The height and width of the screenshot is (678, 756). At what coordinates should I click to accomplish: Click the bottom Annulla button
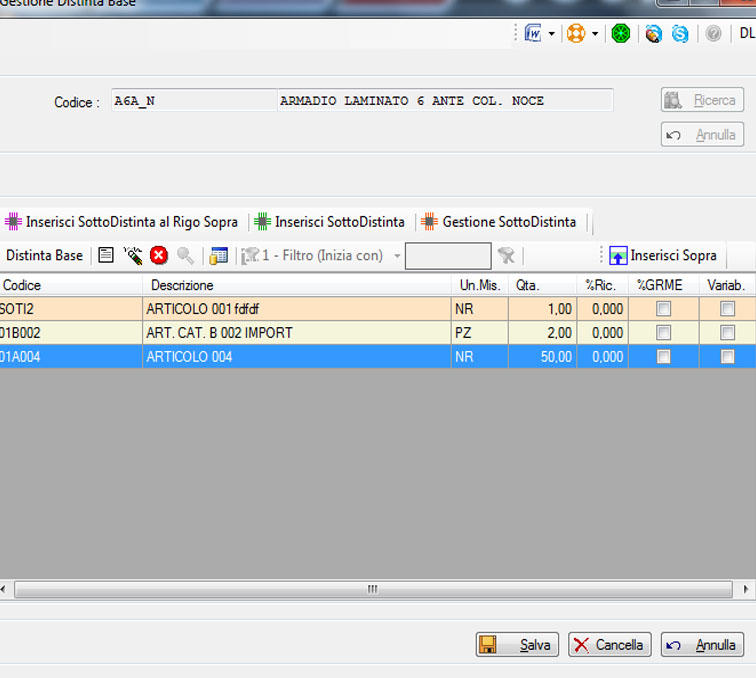pyautogui.click(x=702, y=645)
